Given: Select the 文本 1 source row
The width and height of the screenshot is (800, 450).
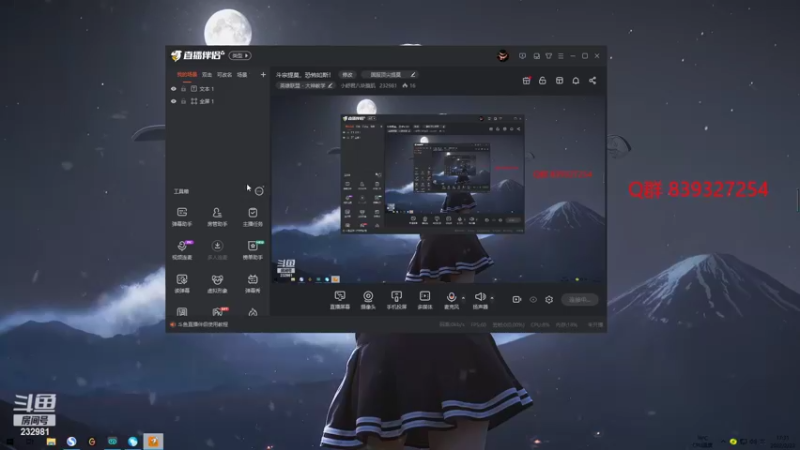Looking at the screenshot, I should pos(218,89).
